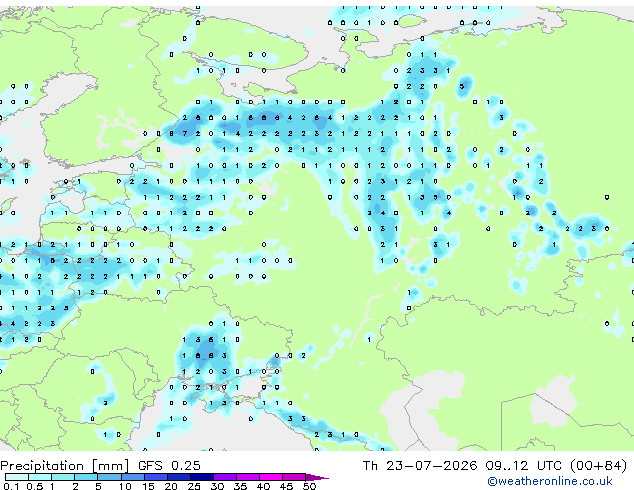Viewport: 634px width, 490px height.
Task: Select the 20–25 mm legend color swatch
Action: (x=179, y=477)
